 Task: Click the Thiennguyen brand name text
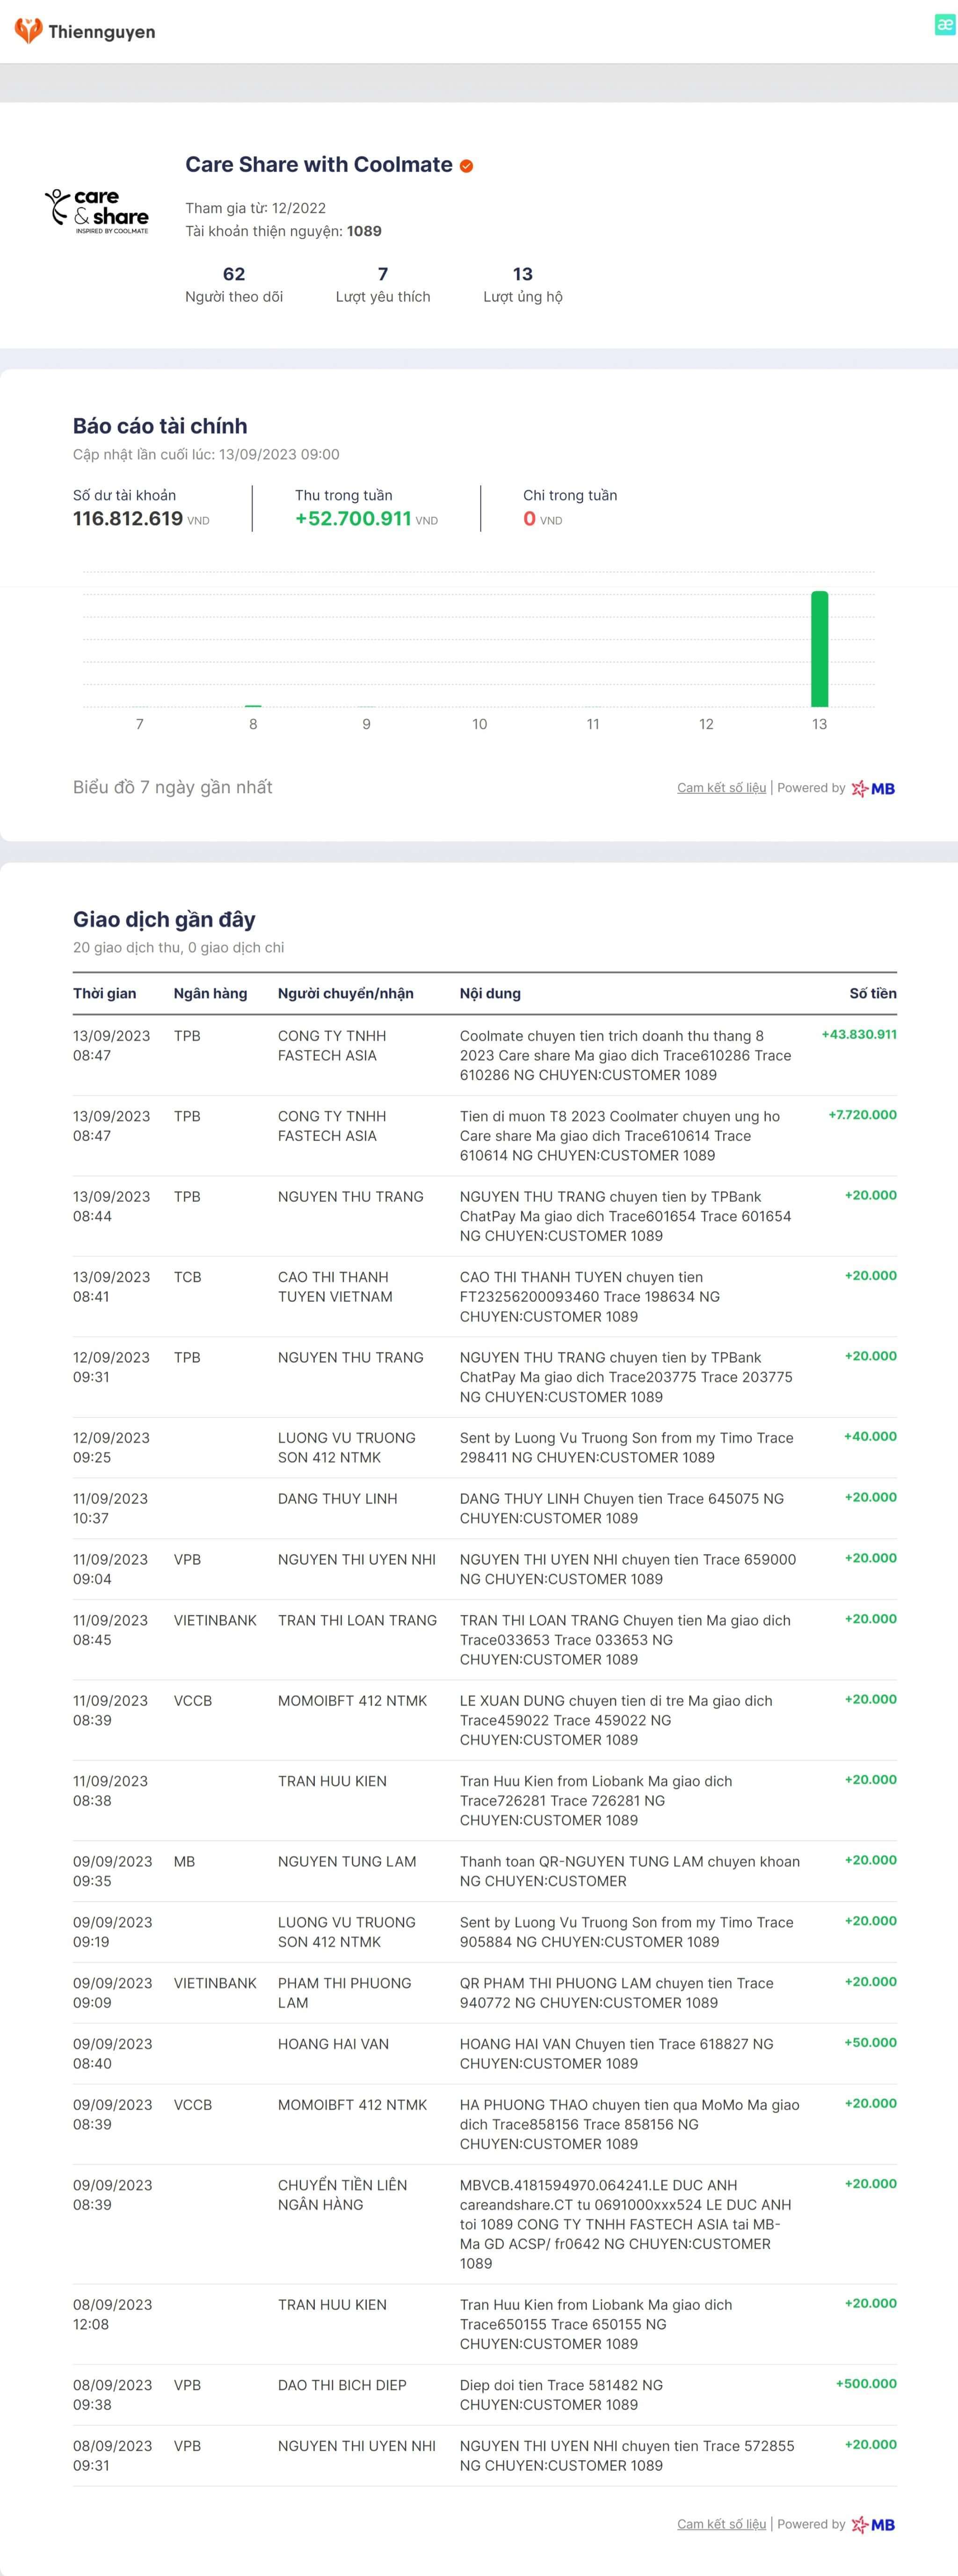tap(102, 32)
